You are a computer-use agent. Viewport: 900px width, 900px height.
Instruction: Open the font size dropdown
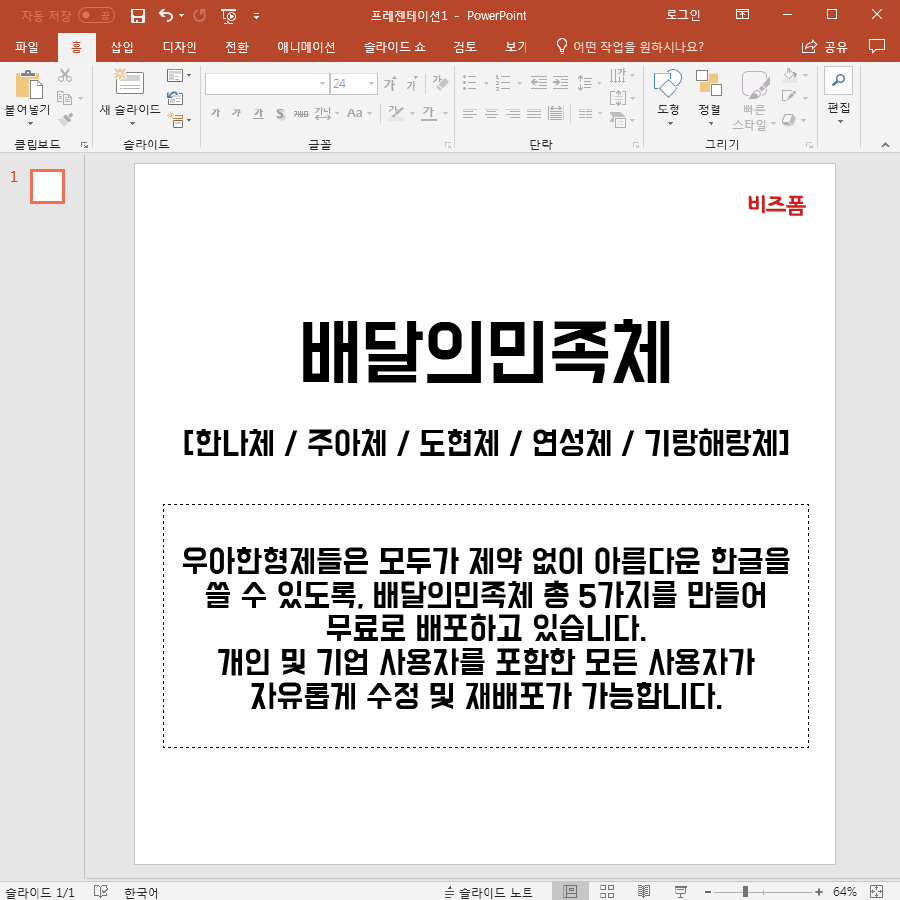[x=370, y=83]
